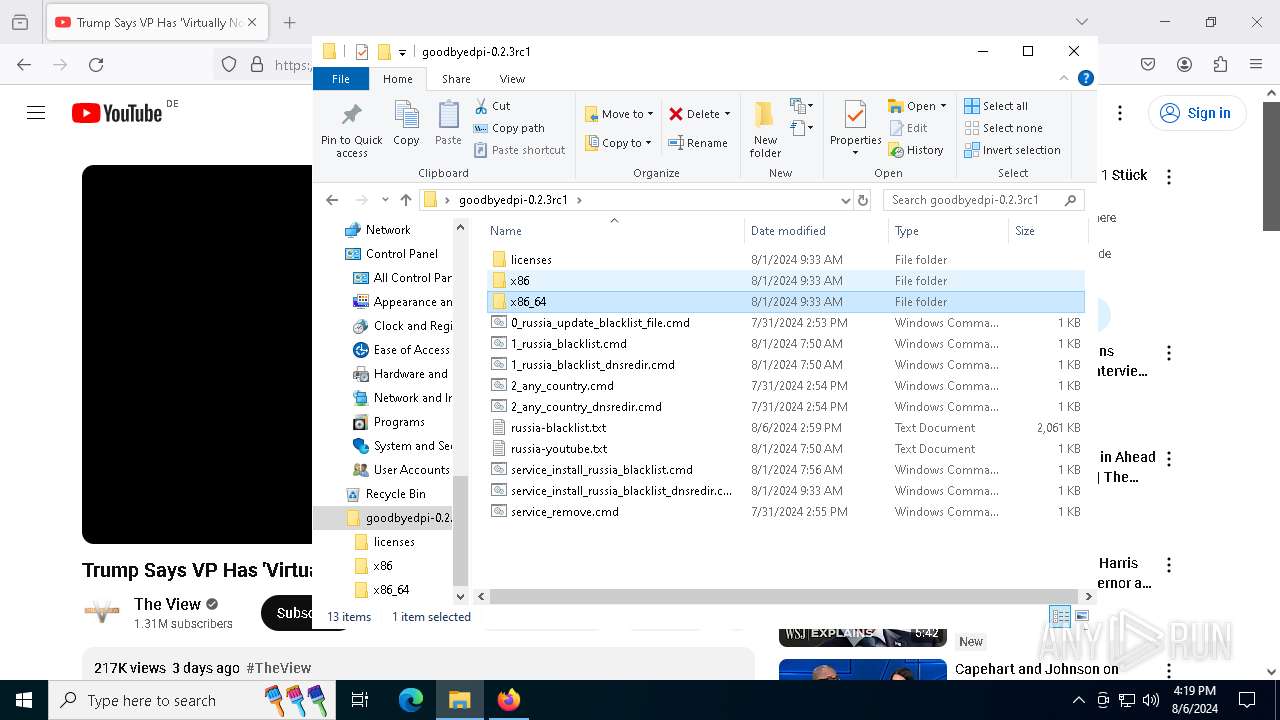Click the Search goodbyedpi-0.2.3rc1 field
The height and width of the screenshot is (720, 1280).
[984, 200]
